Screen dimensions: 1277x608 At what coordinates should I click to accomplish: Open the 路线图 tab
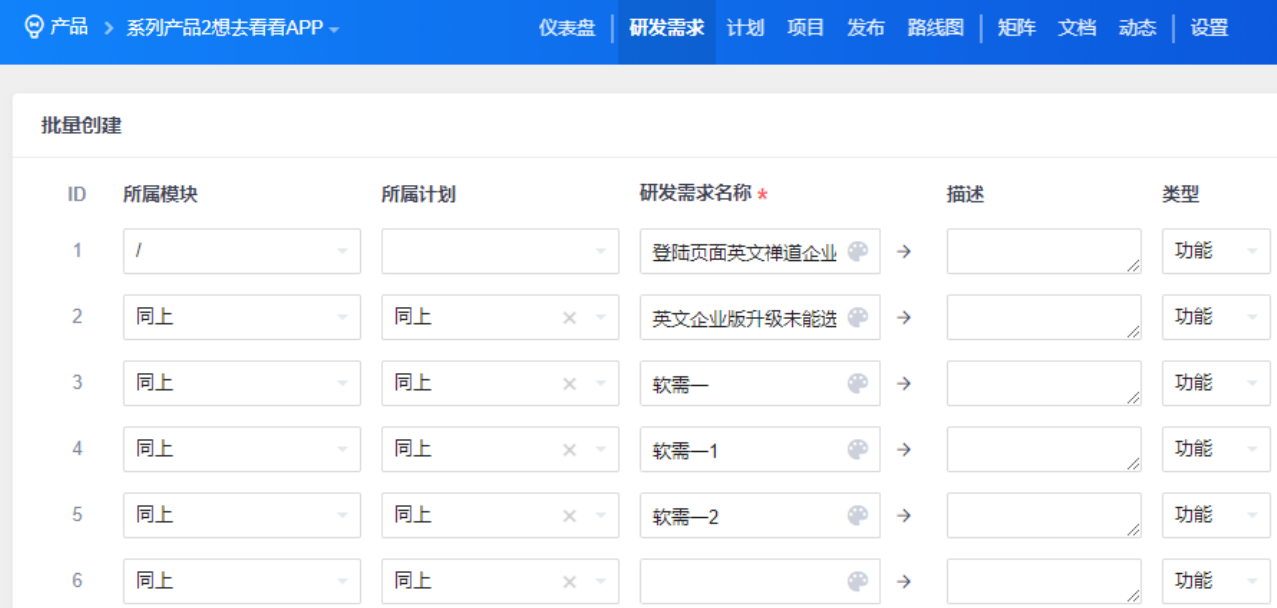coord(935,28)
